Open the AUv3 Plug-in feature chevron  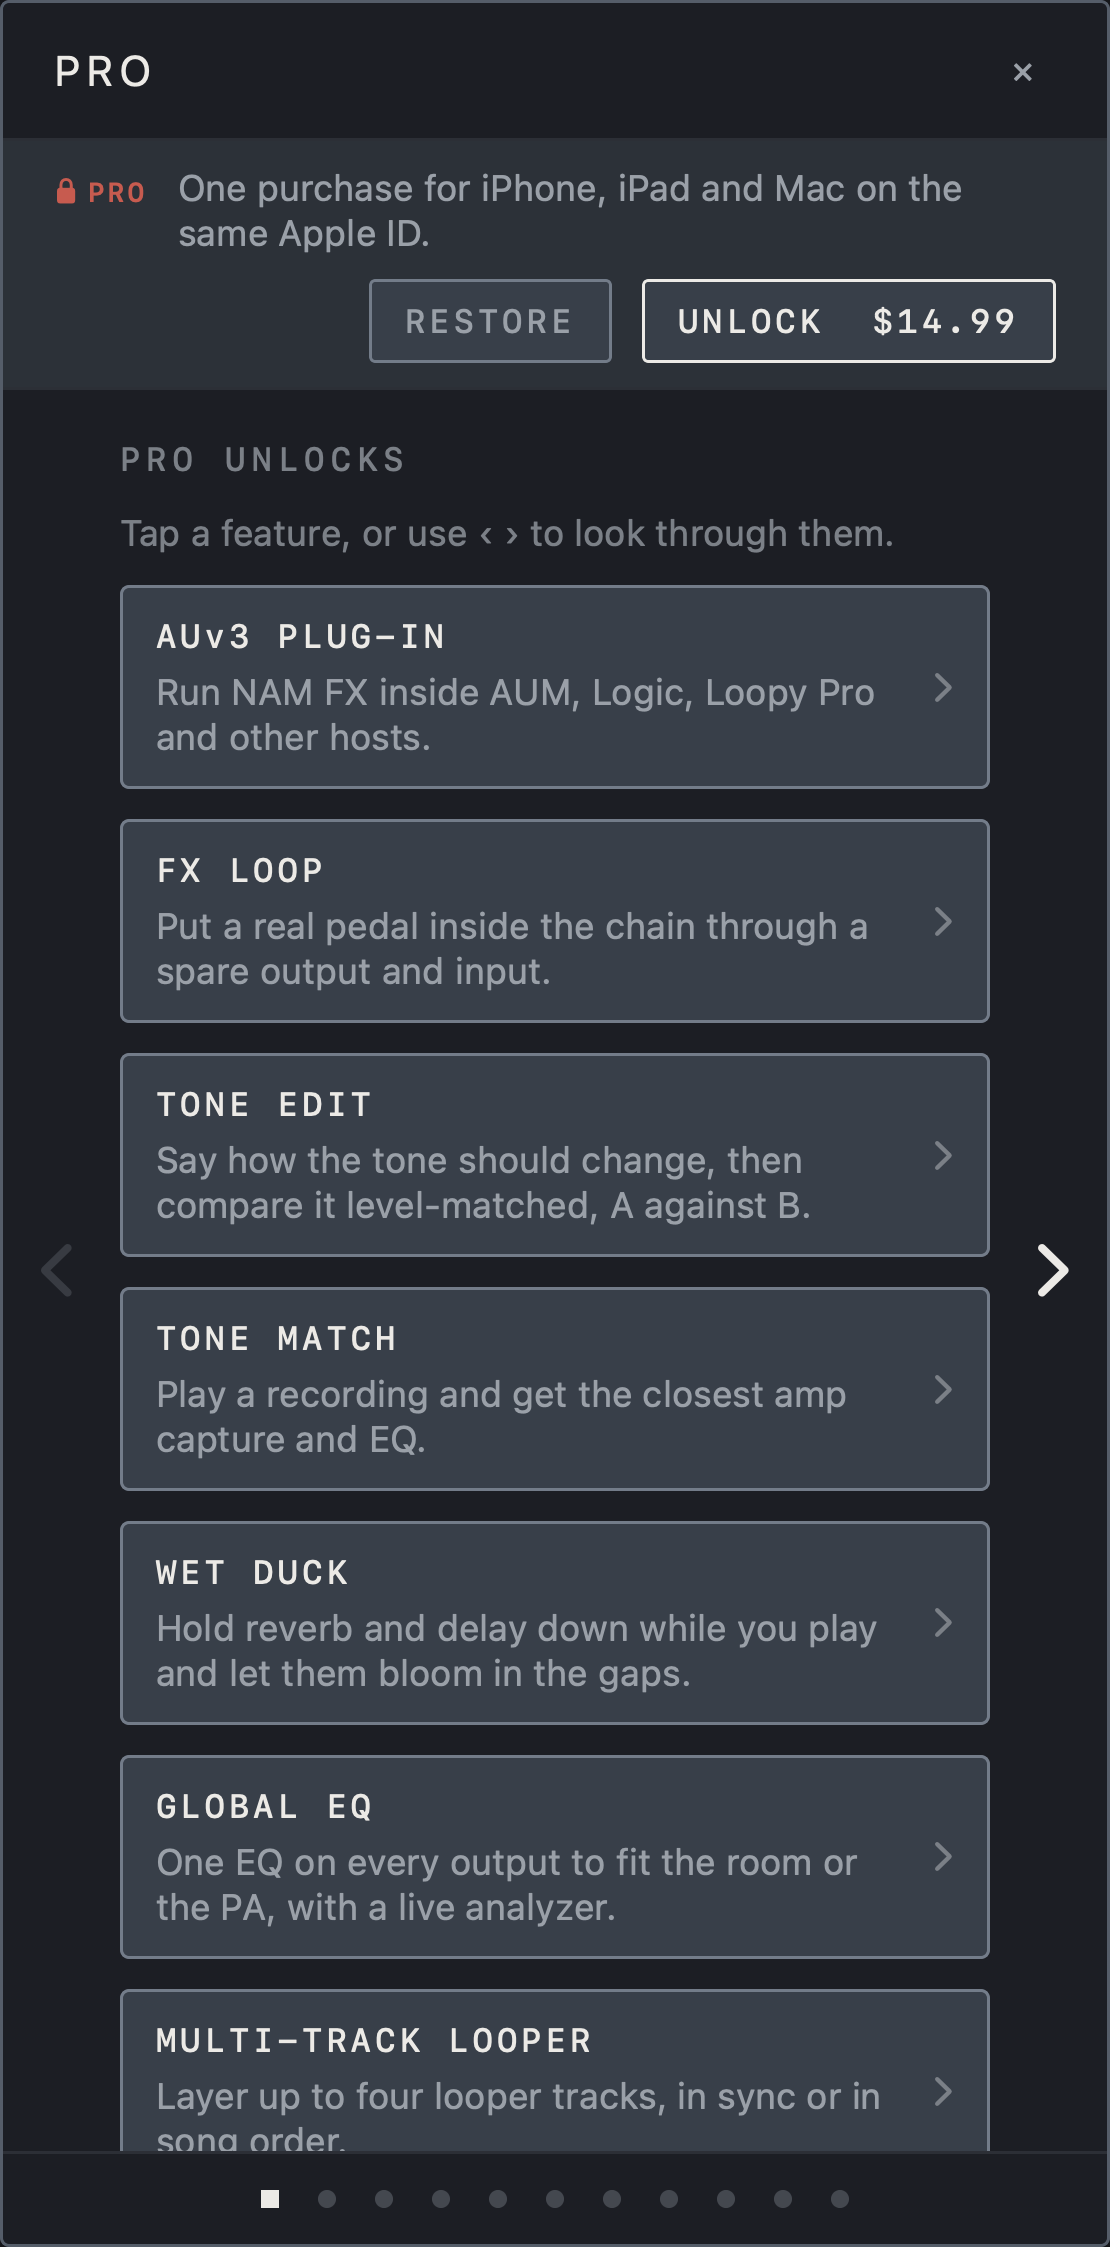942,687
